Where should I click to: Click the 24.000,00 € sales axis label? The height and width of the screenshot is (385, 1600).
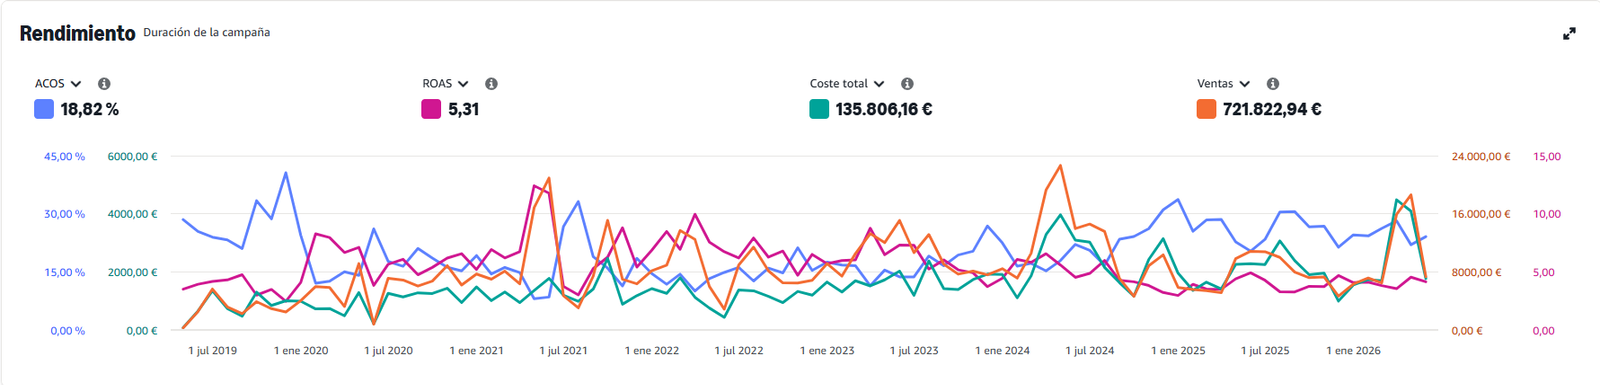1481,157
